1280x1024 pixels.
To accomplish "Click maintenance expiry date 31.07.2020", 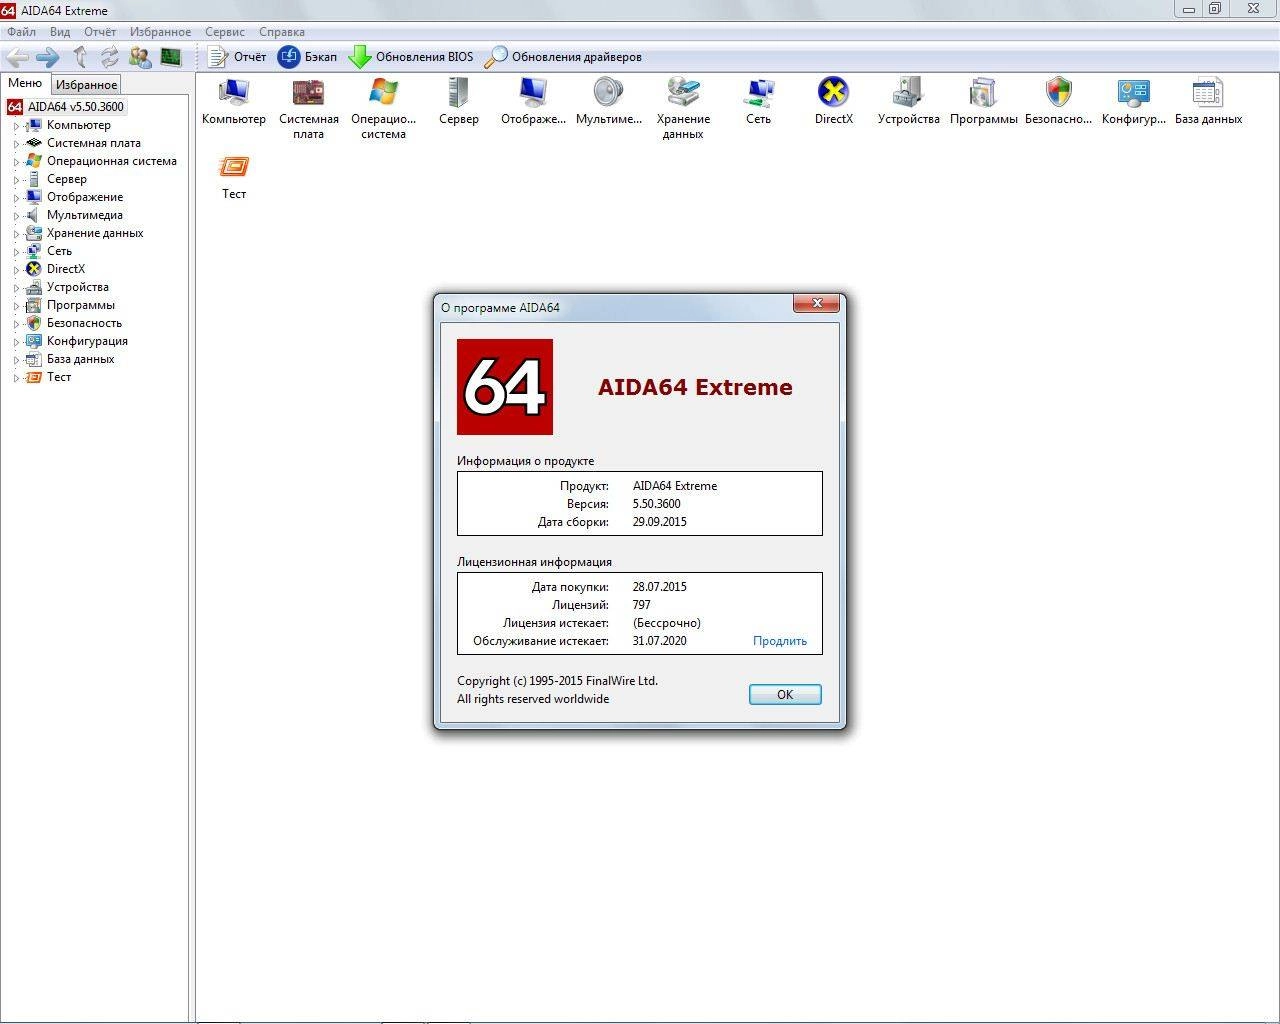I will (660, 641).
